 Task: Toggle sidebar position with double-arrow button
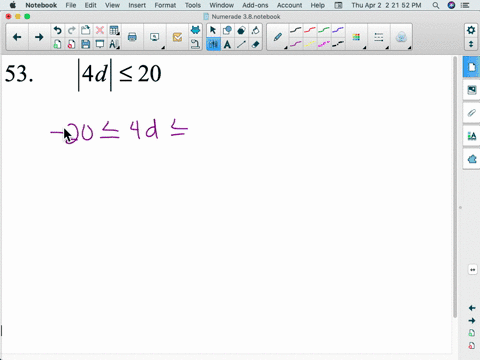pos(473,270)
